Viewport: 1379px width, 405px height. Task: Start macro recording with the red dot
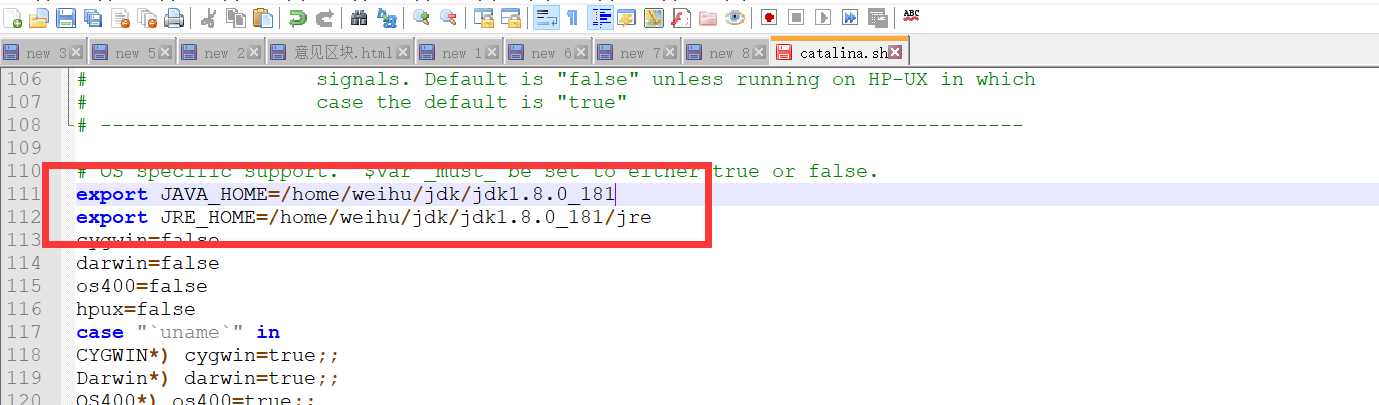click(769, 18)
